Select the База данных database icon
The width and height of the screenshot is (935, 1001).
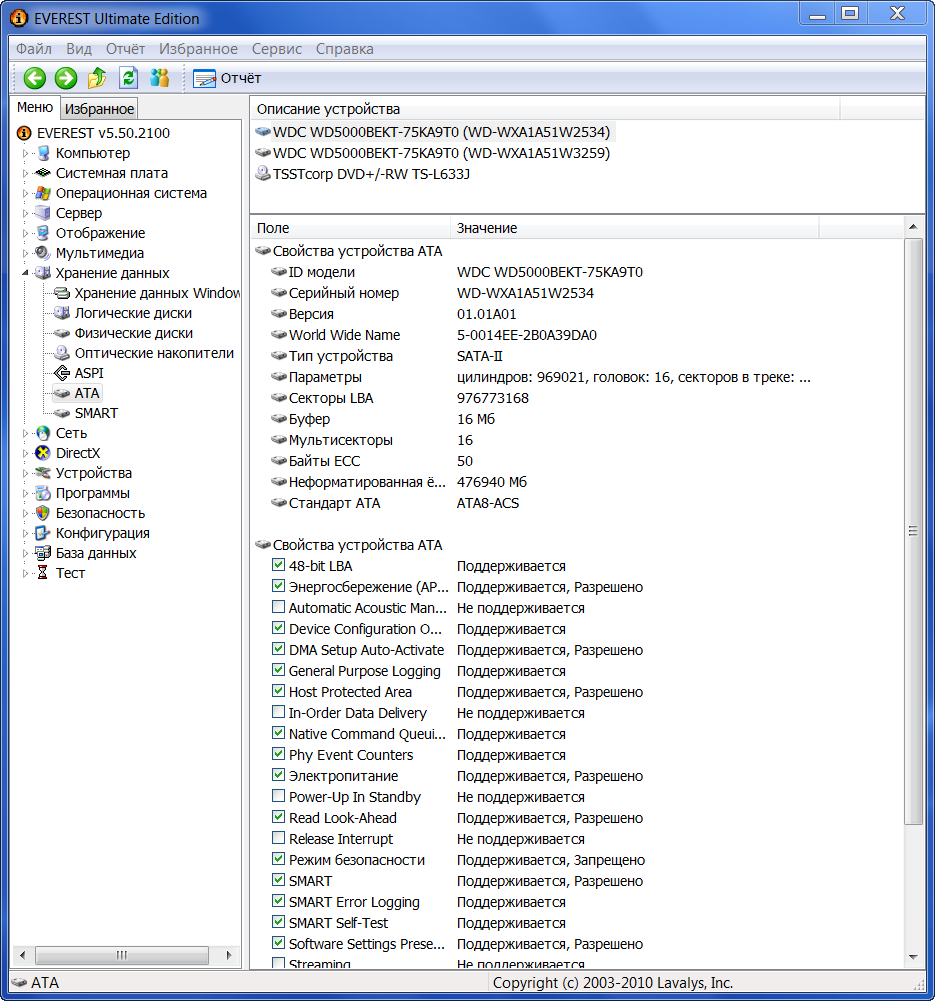[43, 553]
